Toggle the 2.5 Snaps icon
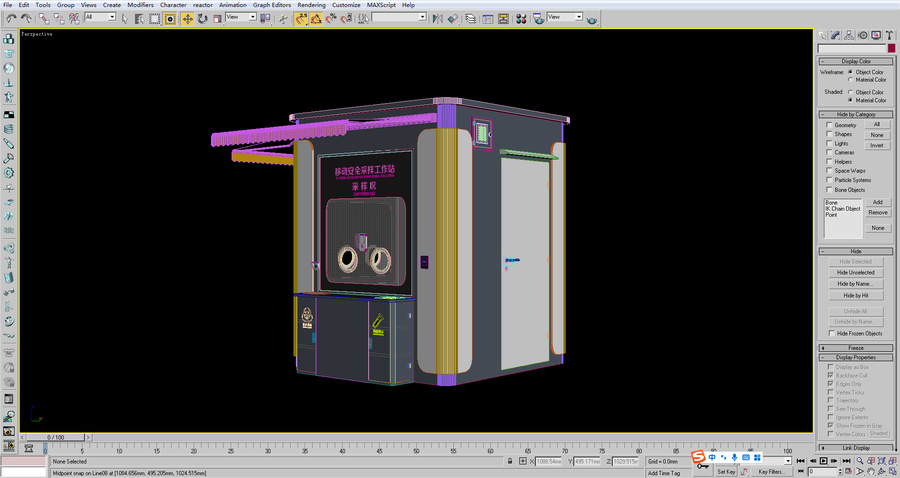 pos(301,19)
